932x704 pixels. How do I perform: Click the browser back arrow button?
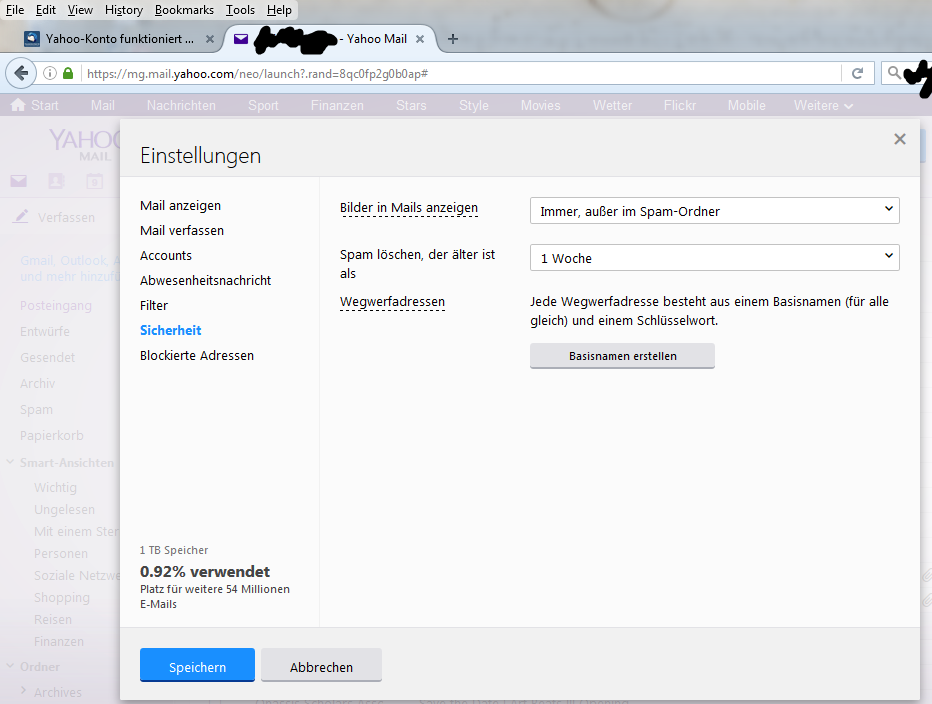[x=21, y=73]
